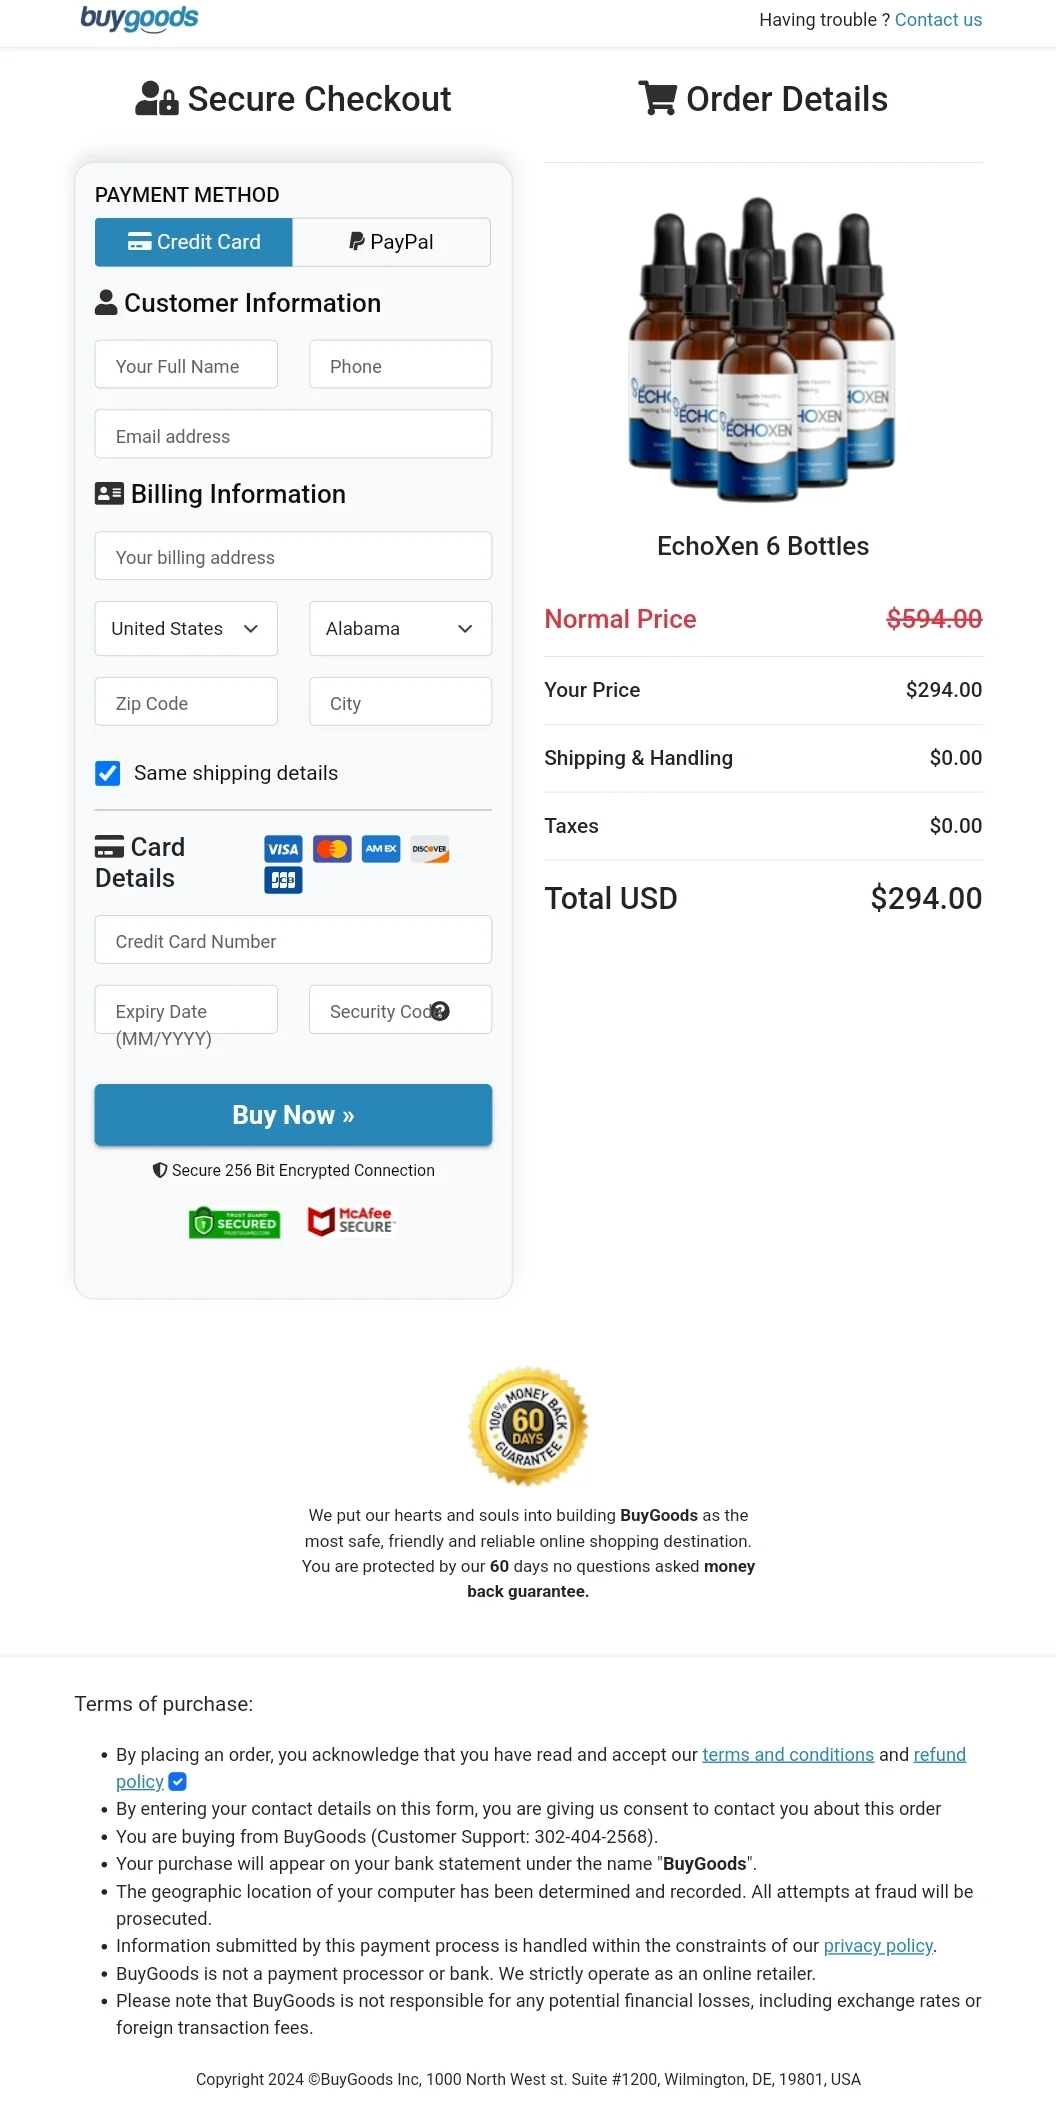Viewport: 1056px width, 2122px height.
Task: Select the Credit Card payment tab
Action: pos(193,241)
